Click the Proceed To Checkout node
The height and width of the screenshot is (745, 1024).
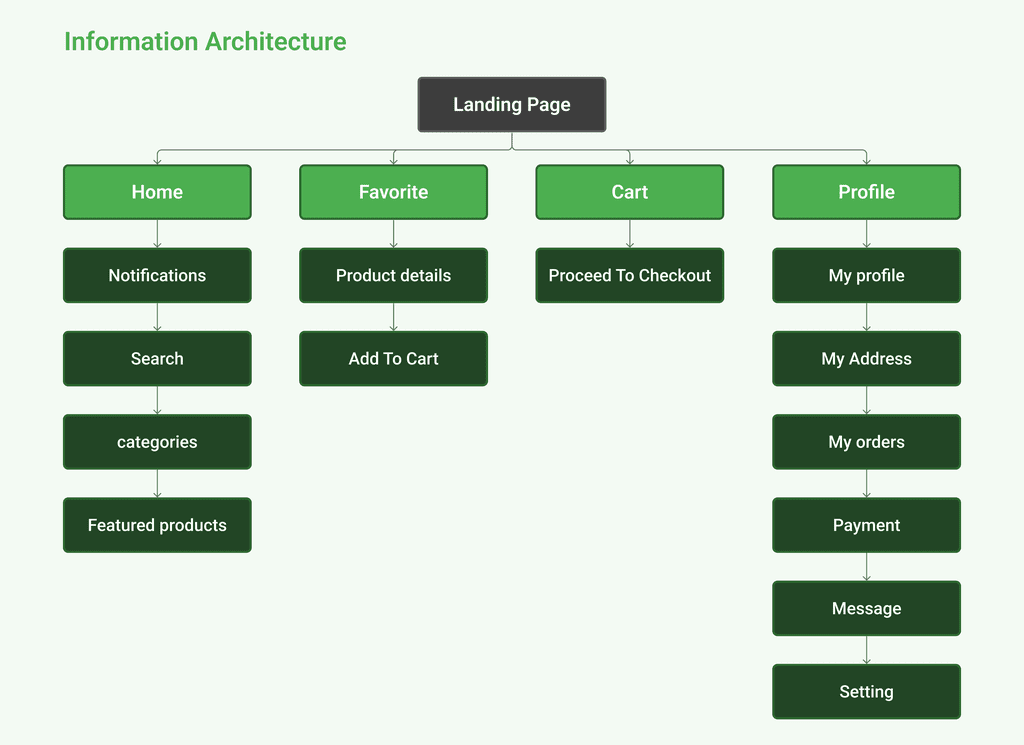point(630,276)
